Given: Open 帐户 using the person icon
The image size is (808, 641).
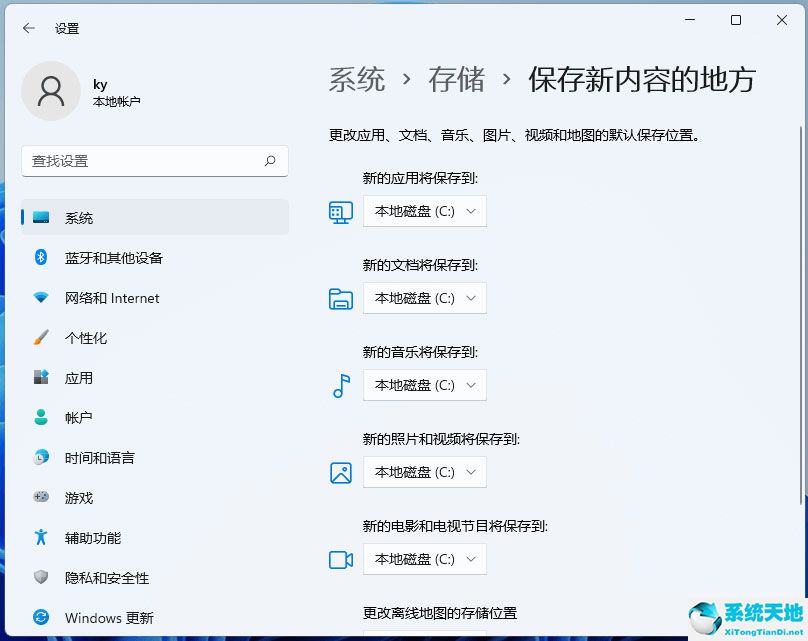Looking at the screenshot, I should [41, 418].
